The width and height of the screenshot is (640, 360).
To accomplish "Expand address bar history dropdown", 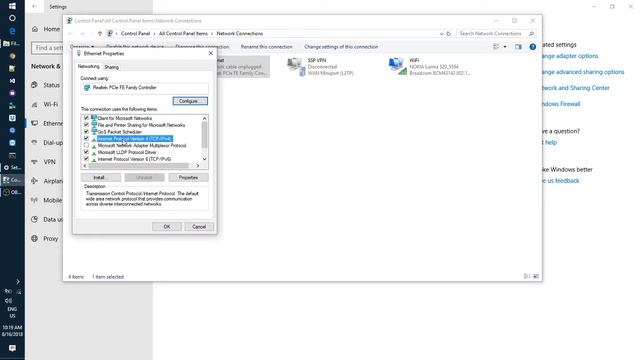I will (441, 34).
